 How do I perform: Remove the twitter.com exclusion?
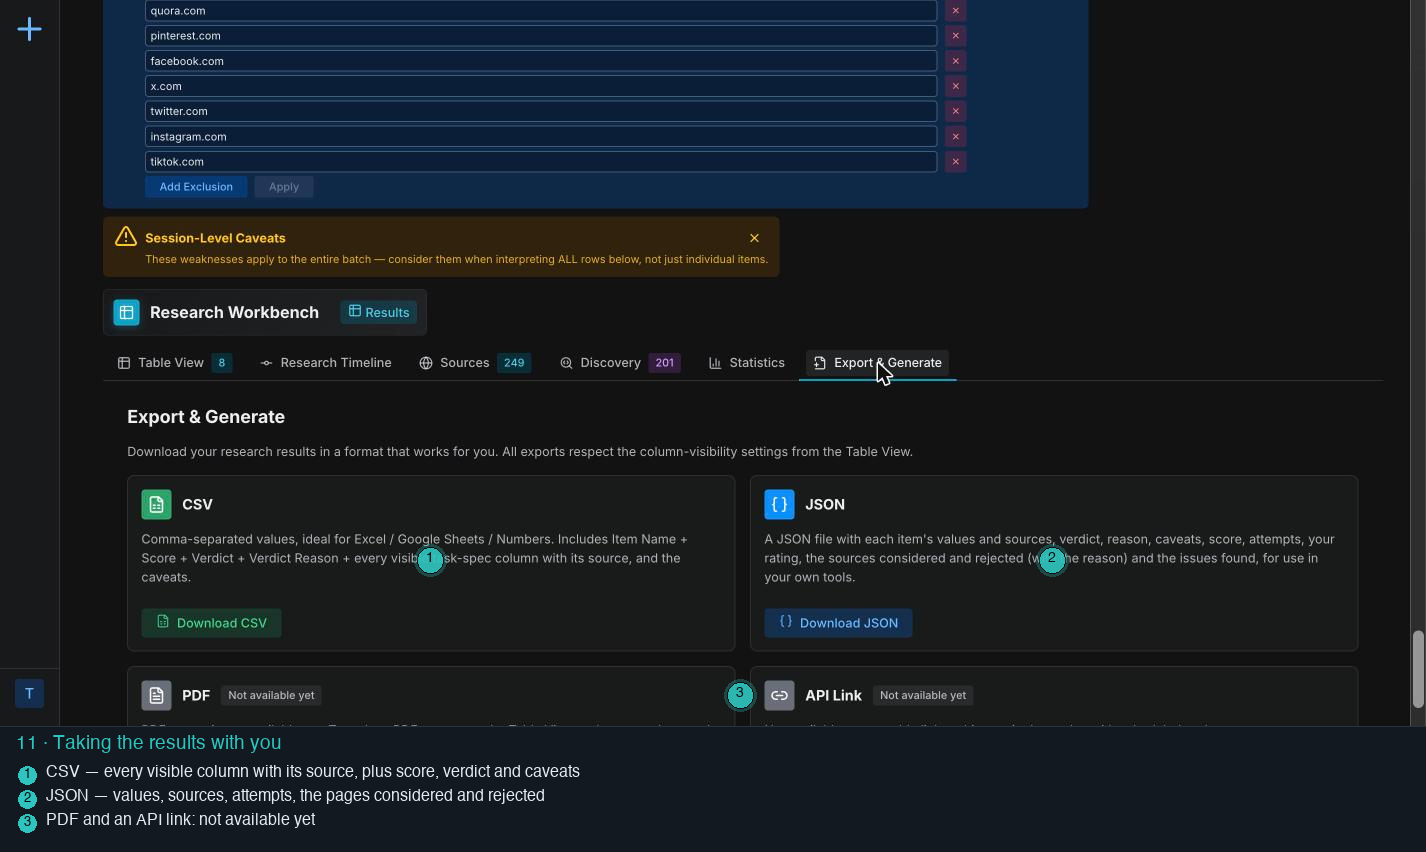[955, 111]
